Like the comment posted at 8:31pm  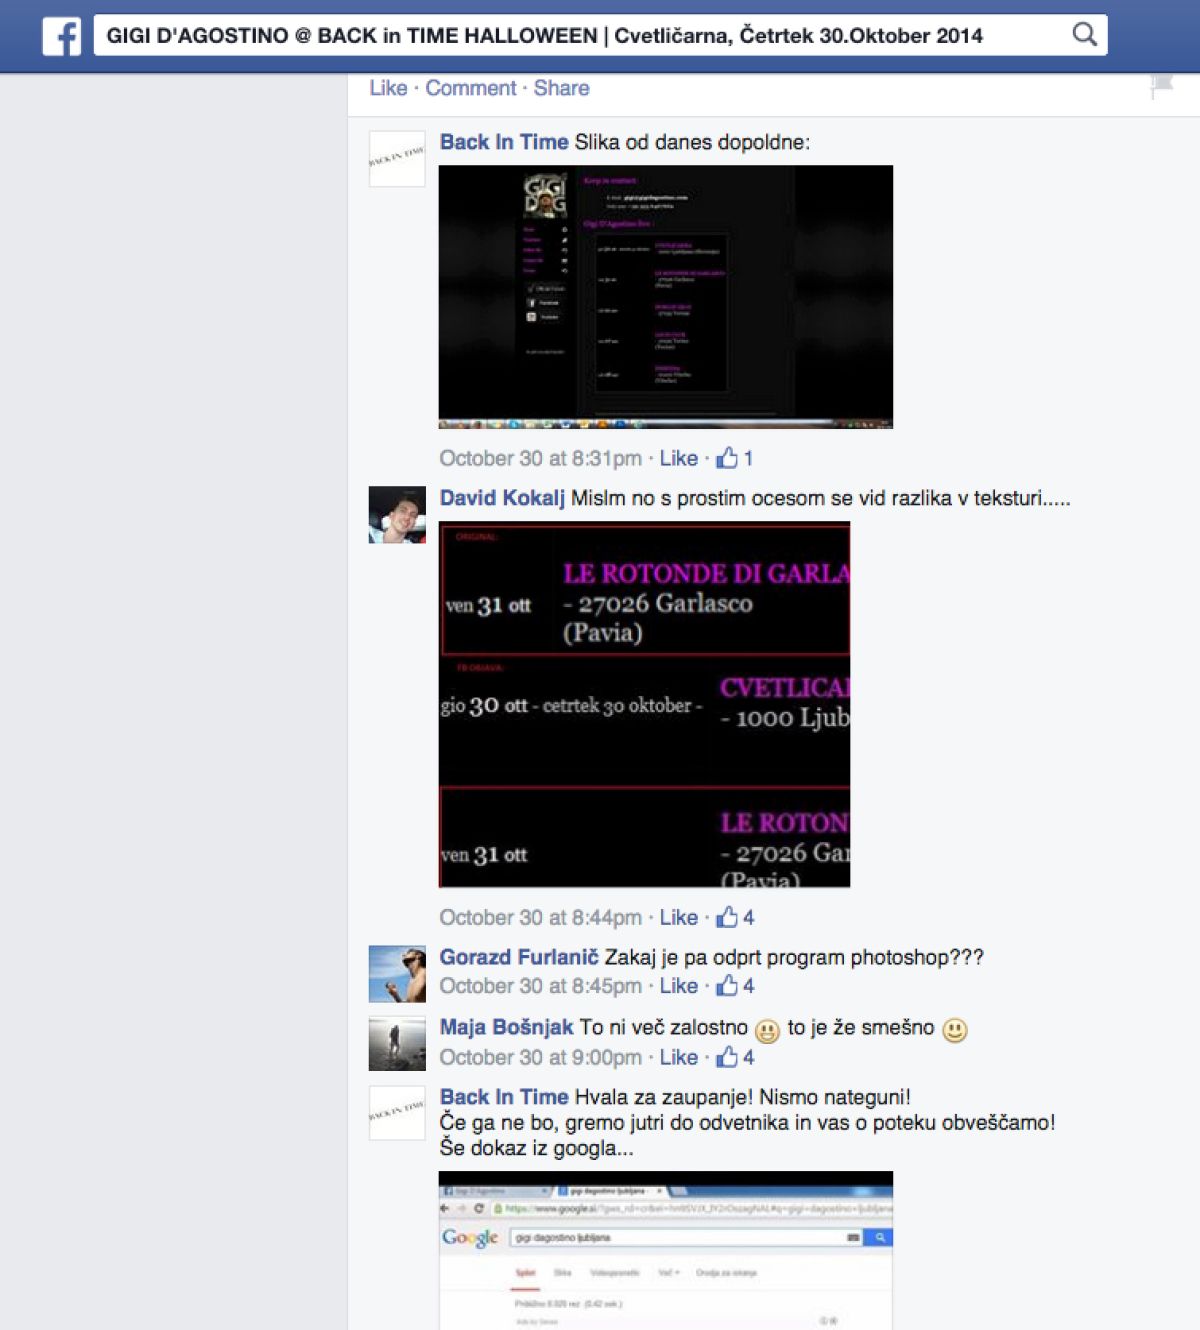[678, 458]
